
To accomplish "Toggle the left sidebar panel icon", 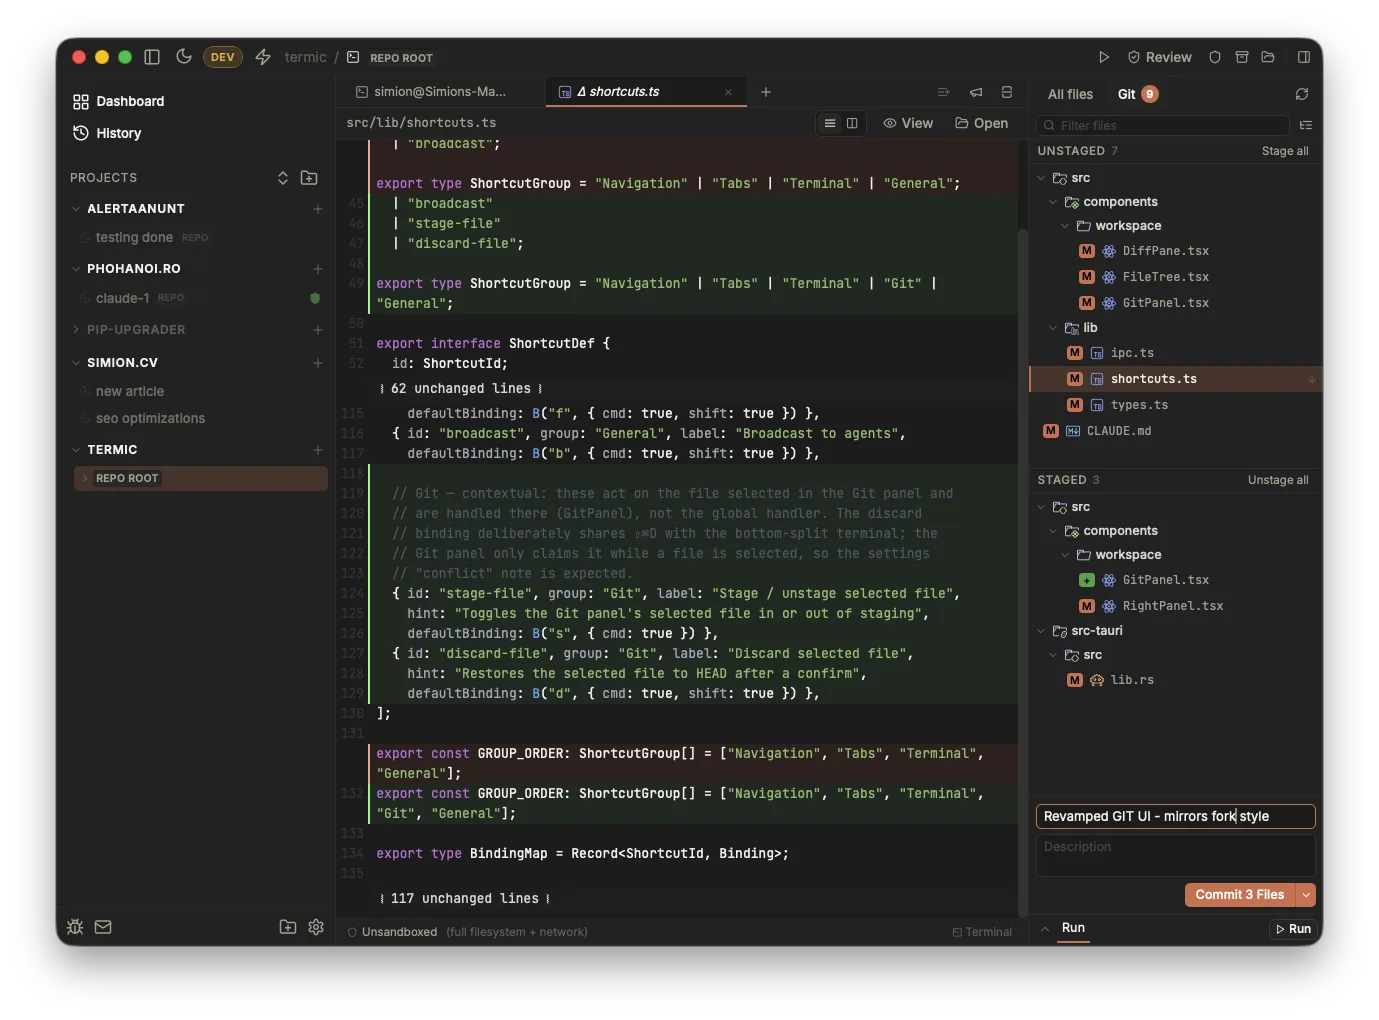I will (x=152, y=57).
